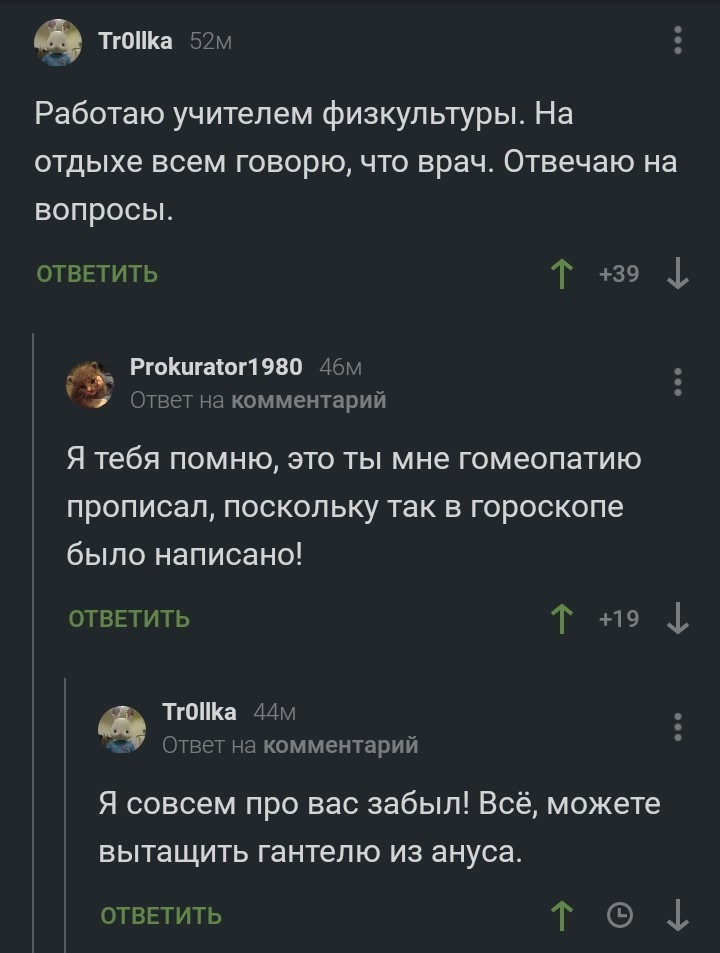Upvote Prokurator1980's comment about гомеопатию
The height and width of the screenshot is (953, 720).
(564, 617)
